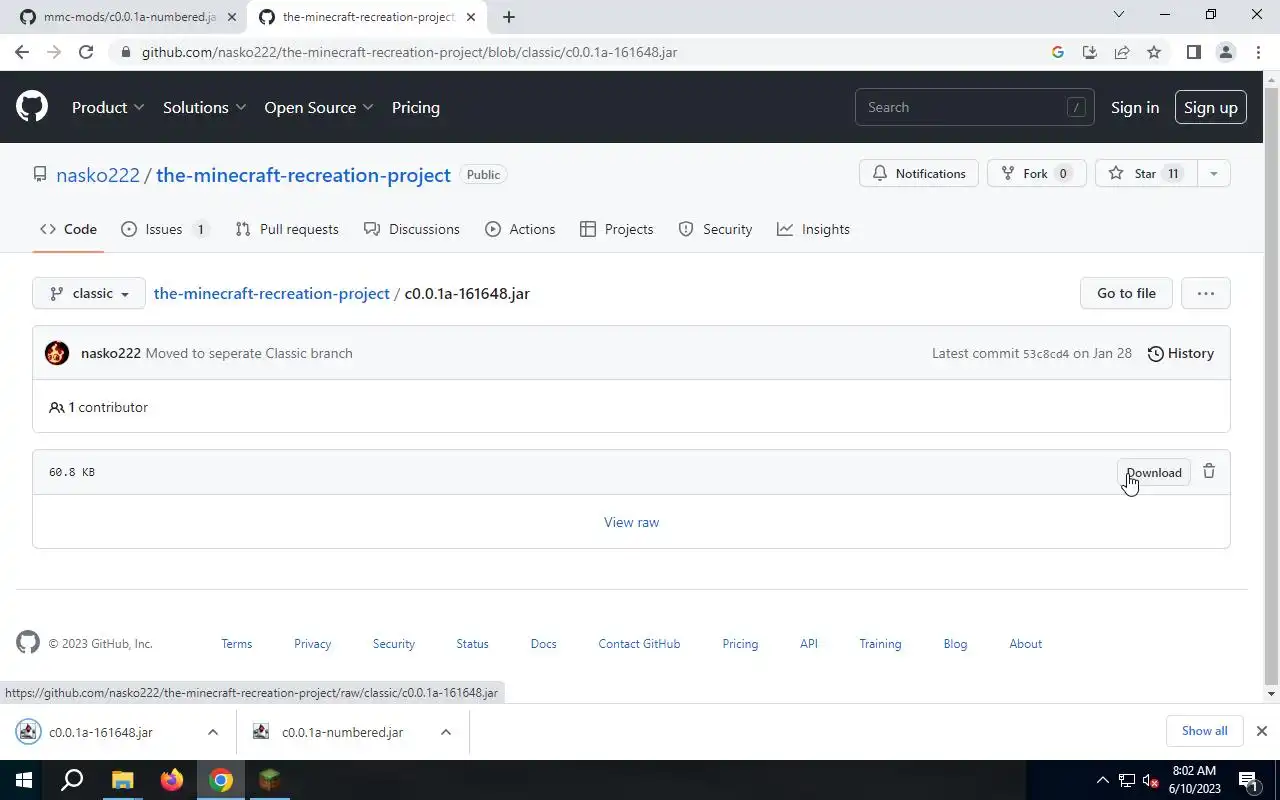1280x800 pixels.
Task: Open the classic branch selector
Action: (89, 293)
